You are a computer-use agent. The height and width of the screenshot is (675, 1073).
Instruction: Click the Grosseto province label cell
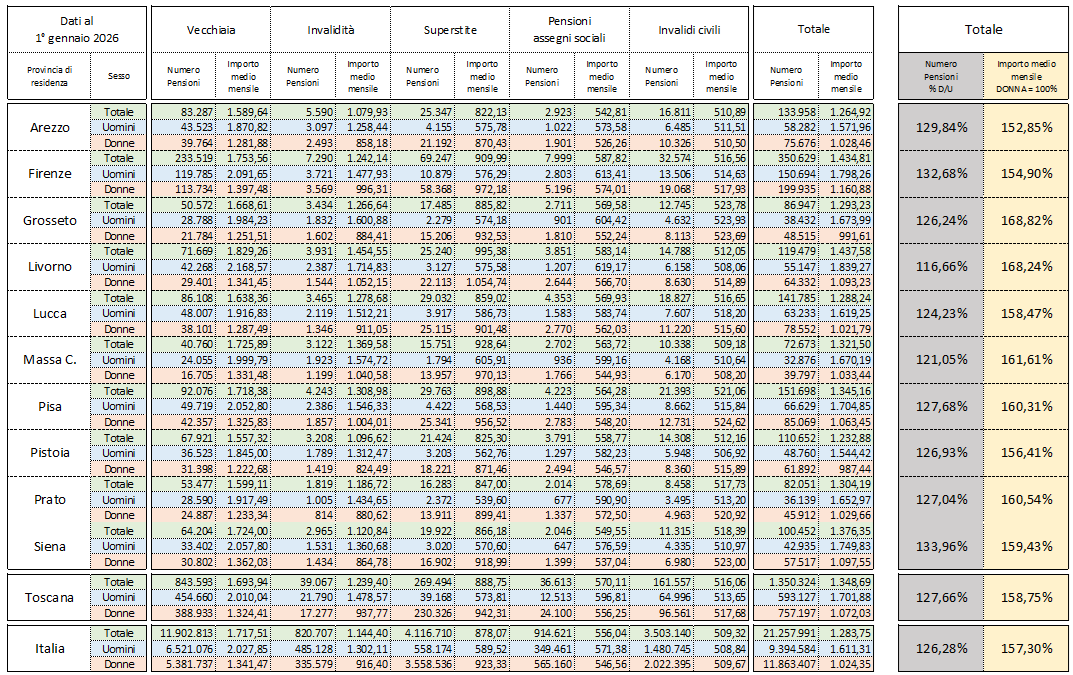click(49, 220)
